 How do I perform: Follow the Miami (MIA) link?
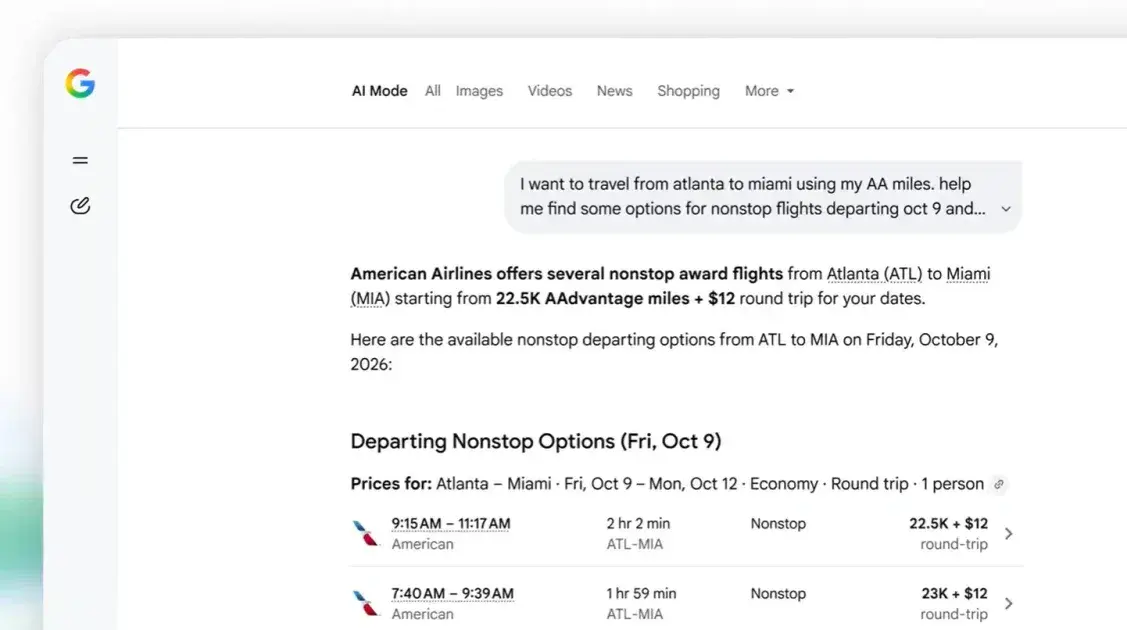click(x=967, y=274)
